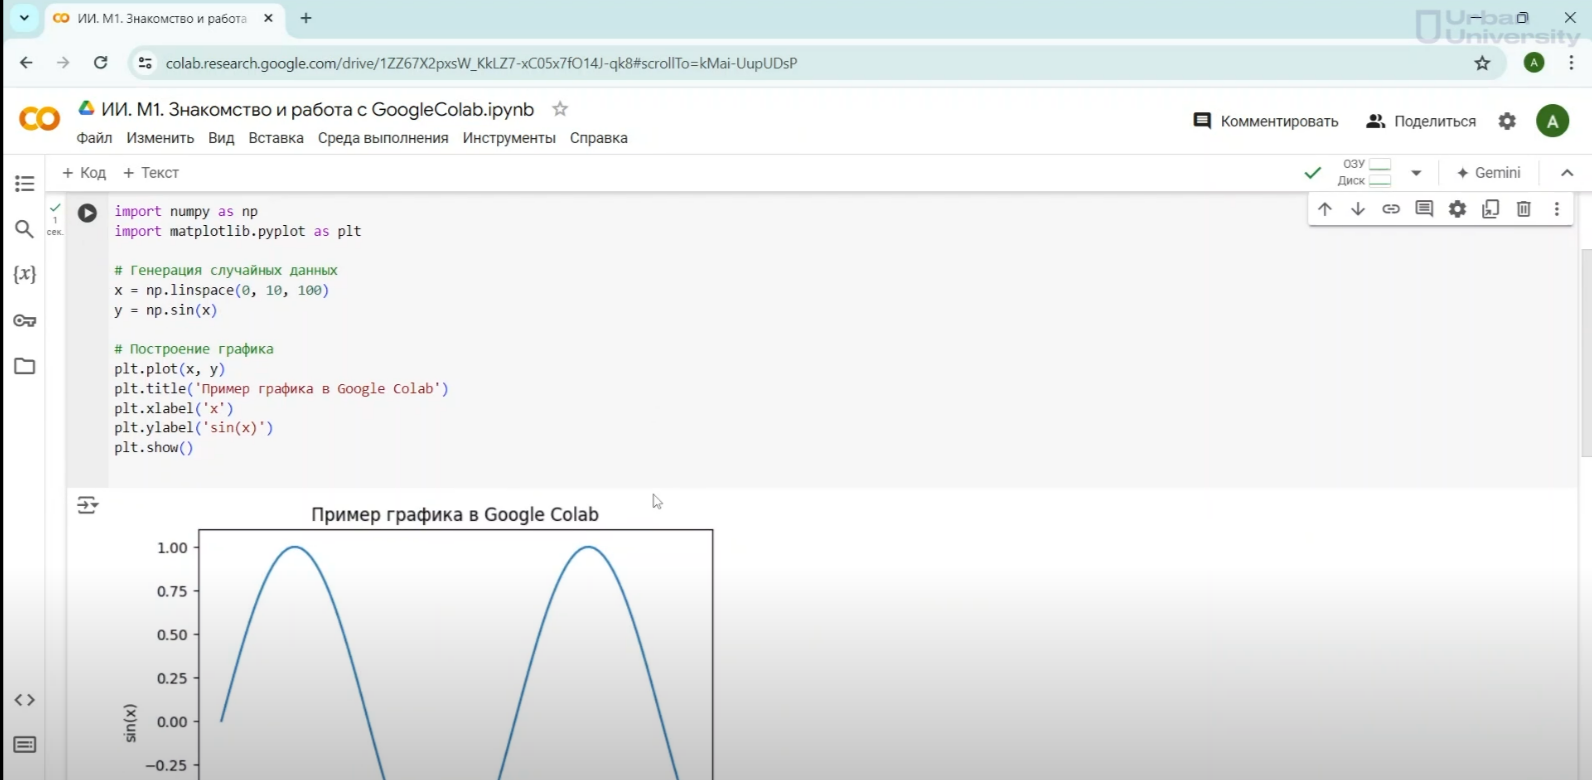The image size is (1592, 780).
Task: Open the Secrets key panel
Action: click(x=25, y=321)
